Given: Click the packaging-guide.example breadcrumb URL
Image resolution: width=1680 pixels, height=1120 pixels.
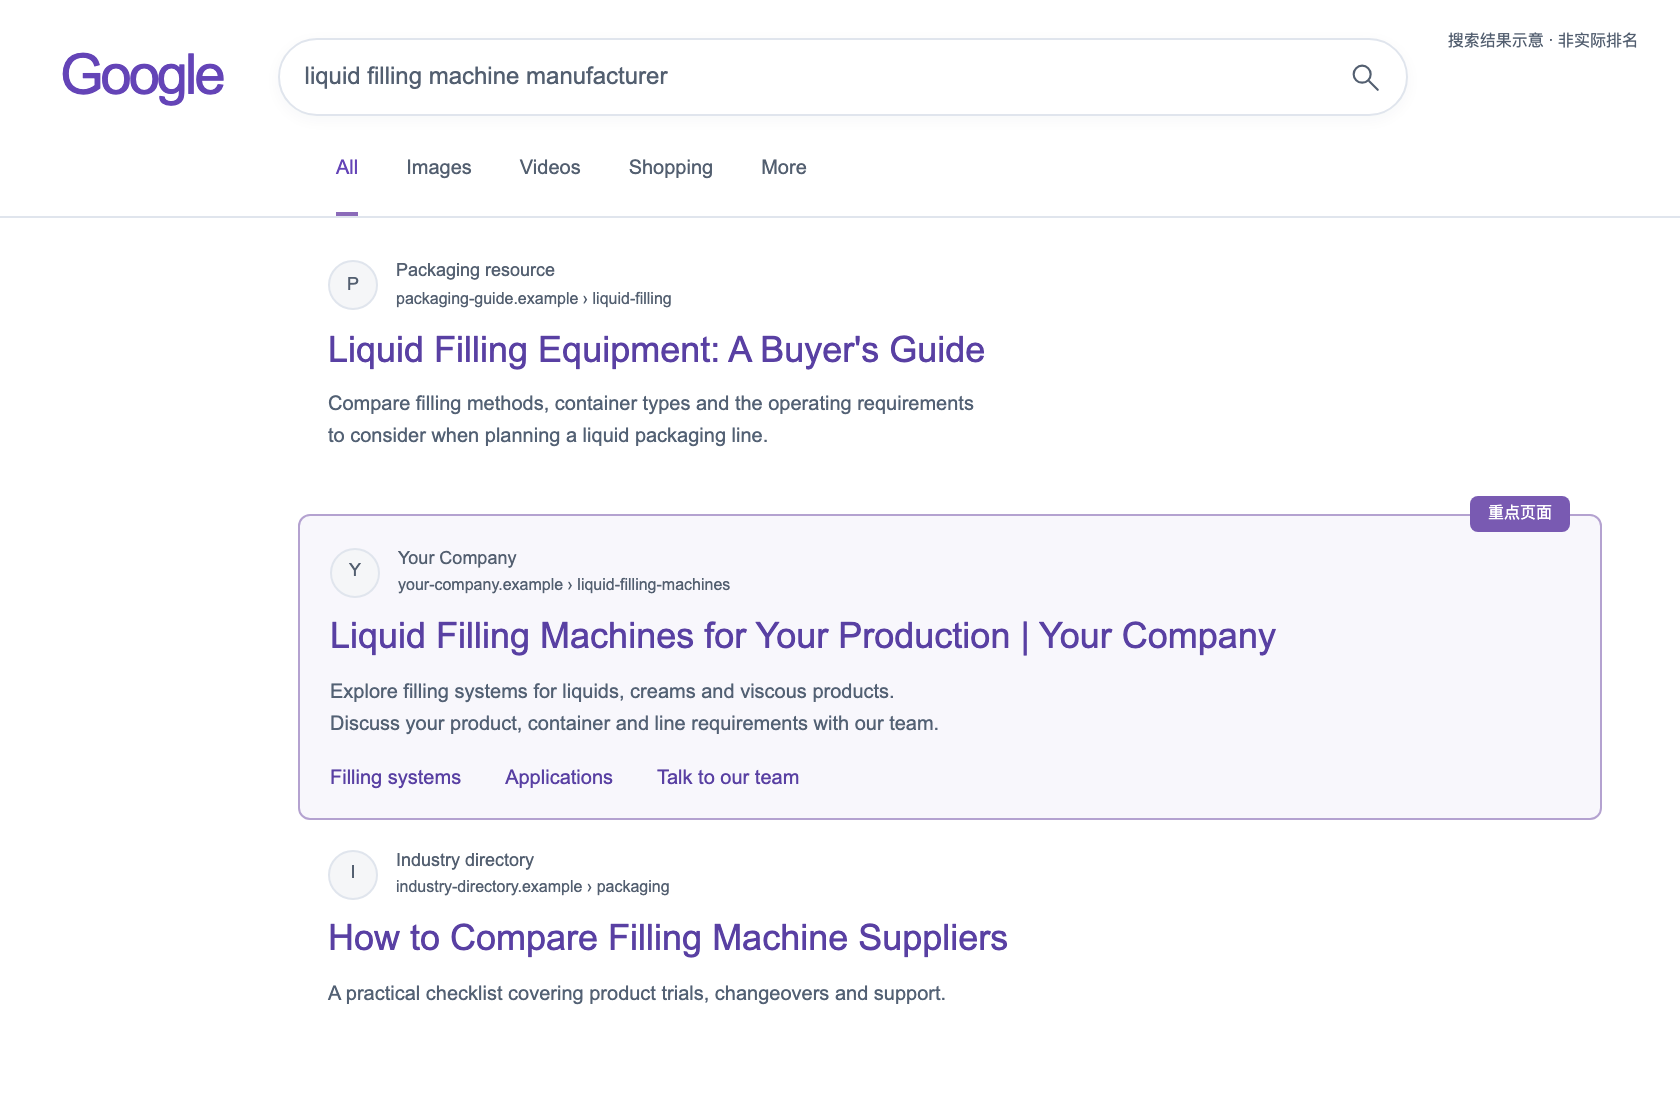Looking at the screenshot, I should click(x=534, y=298).
